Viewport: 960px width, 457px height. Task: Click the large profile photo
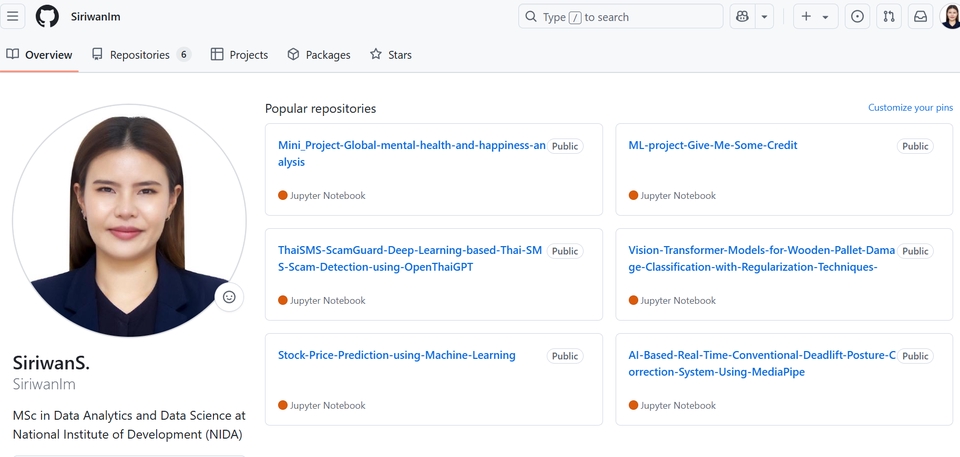point(129,220)
